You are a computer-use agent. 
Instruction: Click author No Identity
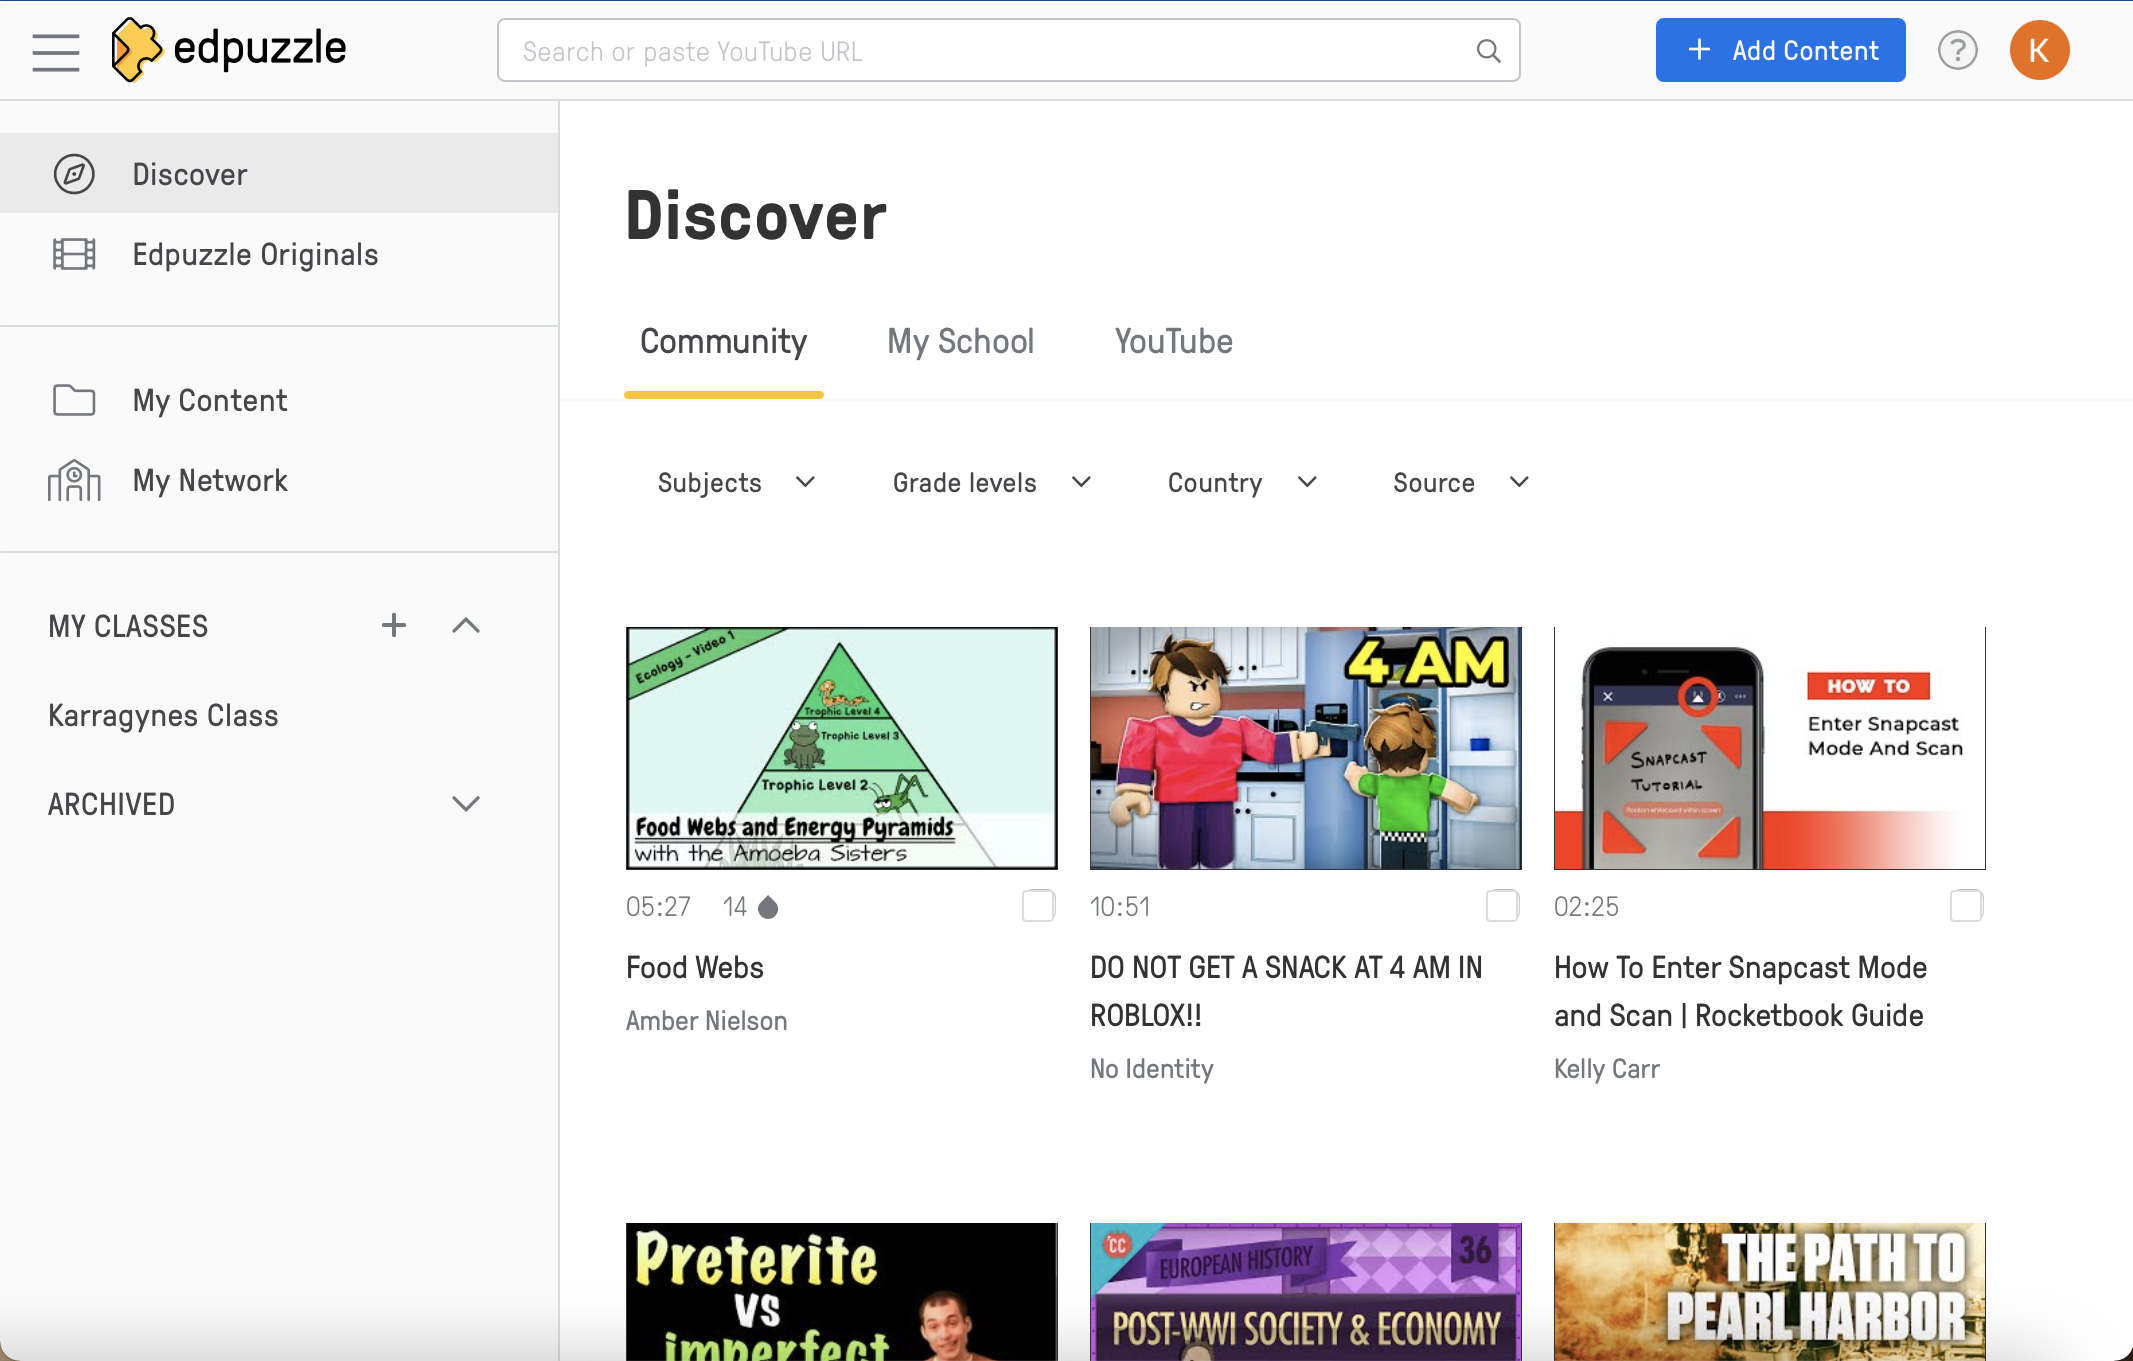(x=1152, y=1069)
